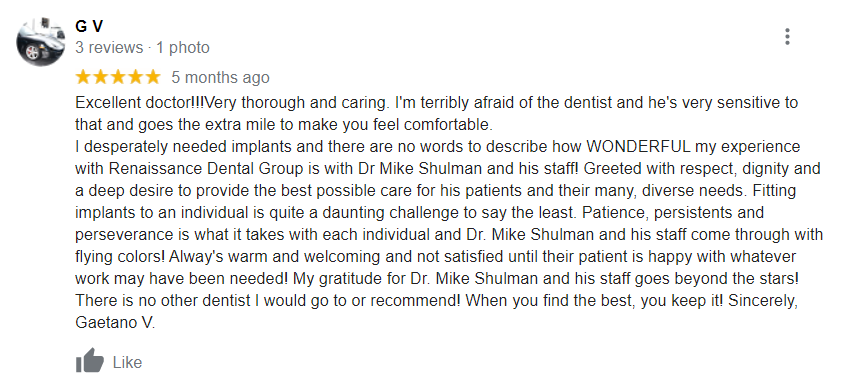Select the fifth star of the rating

pos(153,77)
